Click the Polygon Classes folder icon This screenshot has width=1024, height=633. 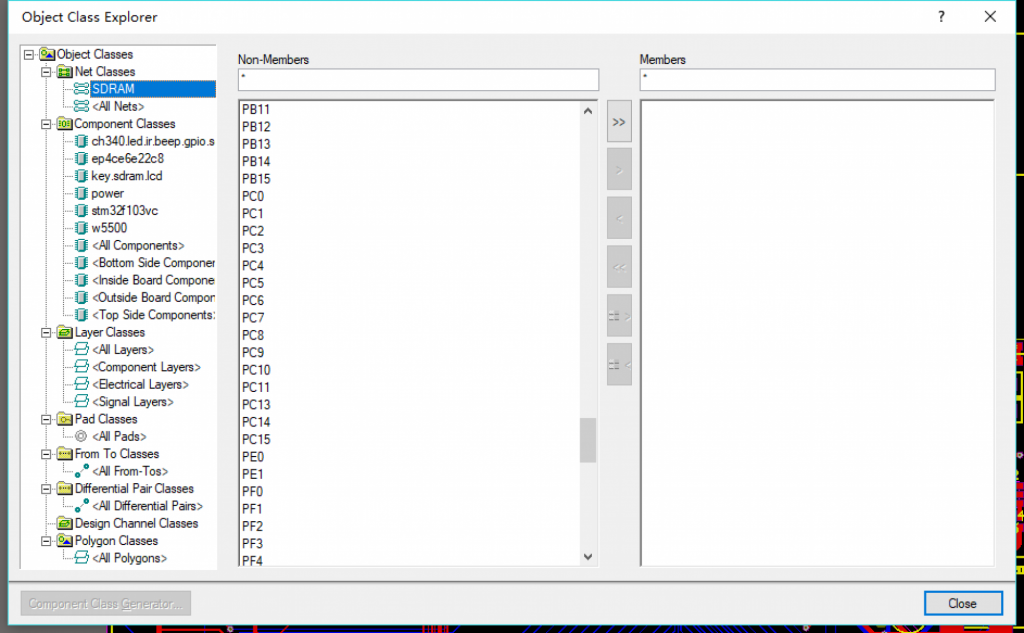(64, 541)
